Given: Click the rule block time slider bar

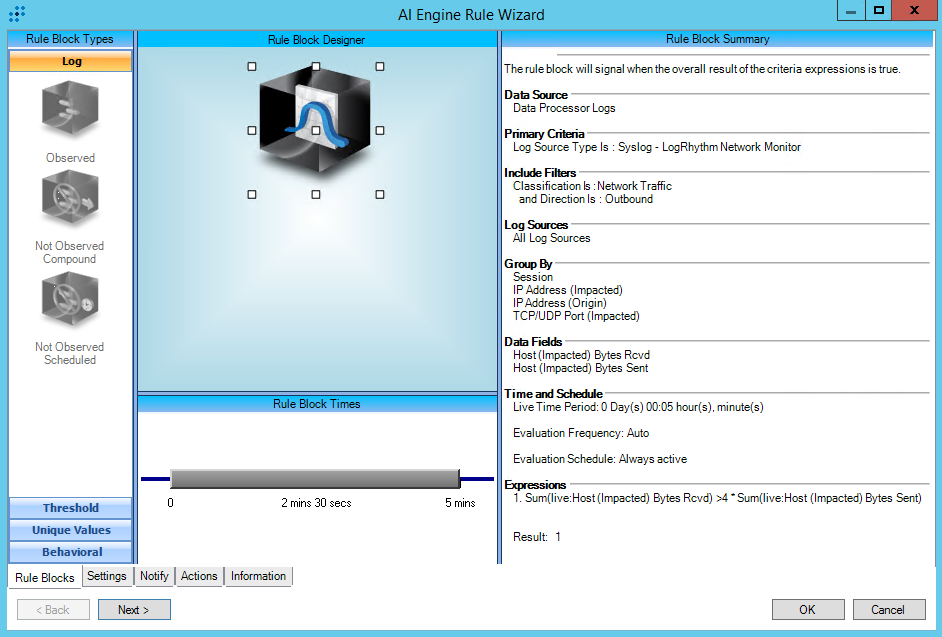Looking at the screenshot, I should [315, 479].
